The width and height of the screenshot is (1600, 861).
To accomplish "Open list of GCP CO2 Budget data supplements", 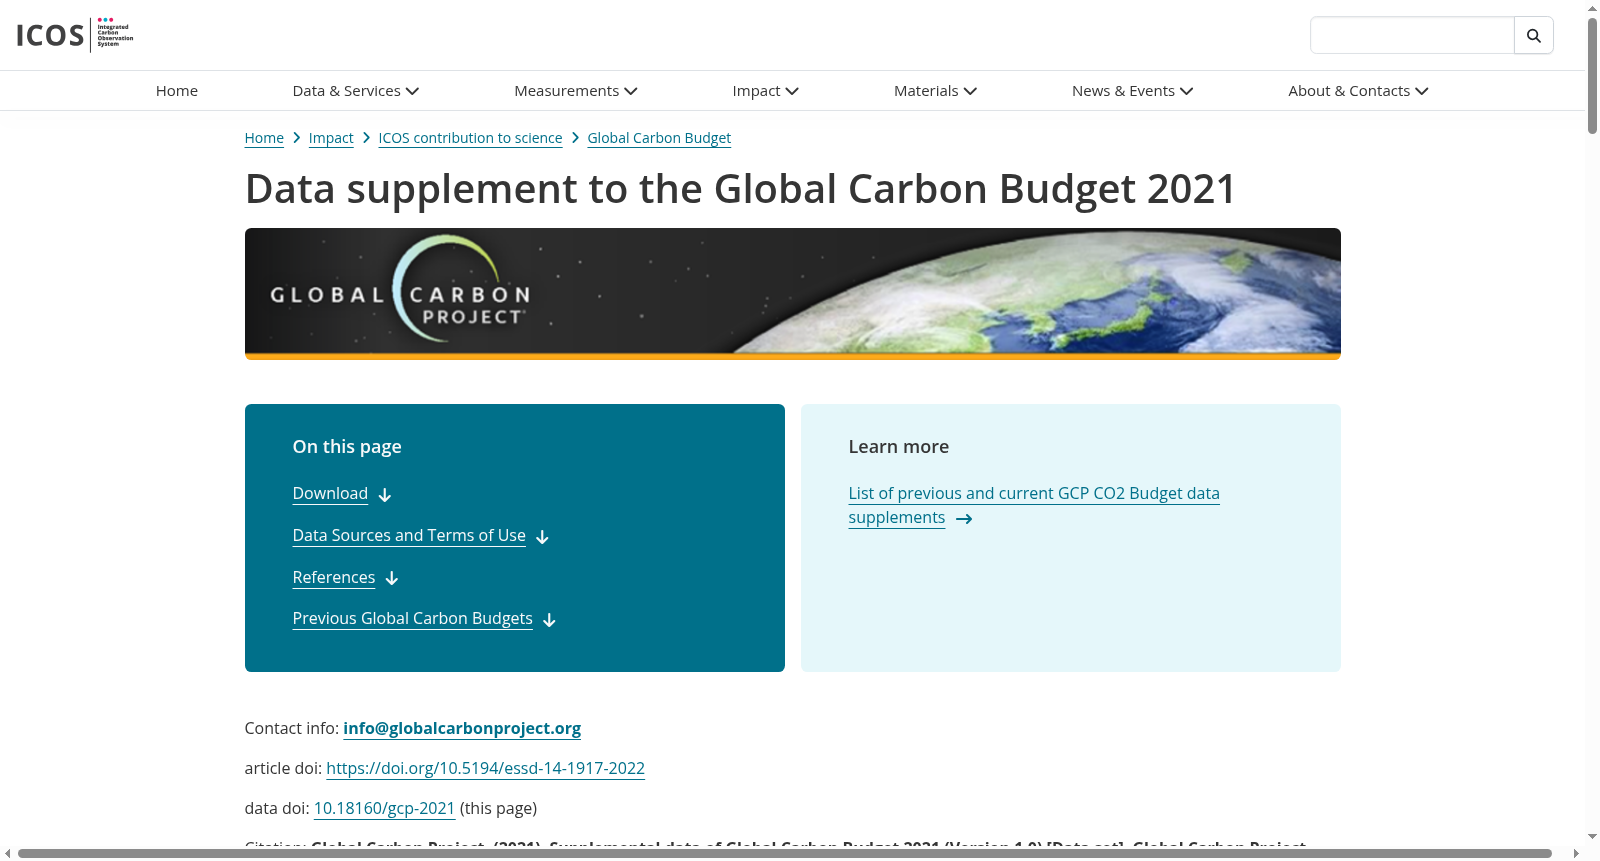I will click(1034, 506).
